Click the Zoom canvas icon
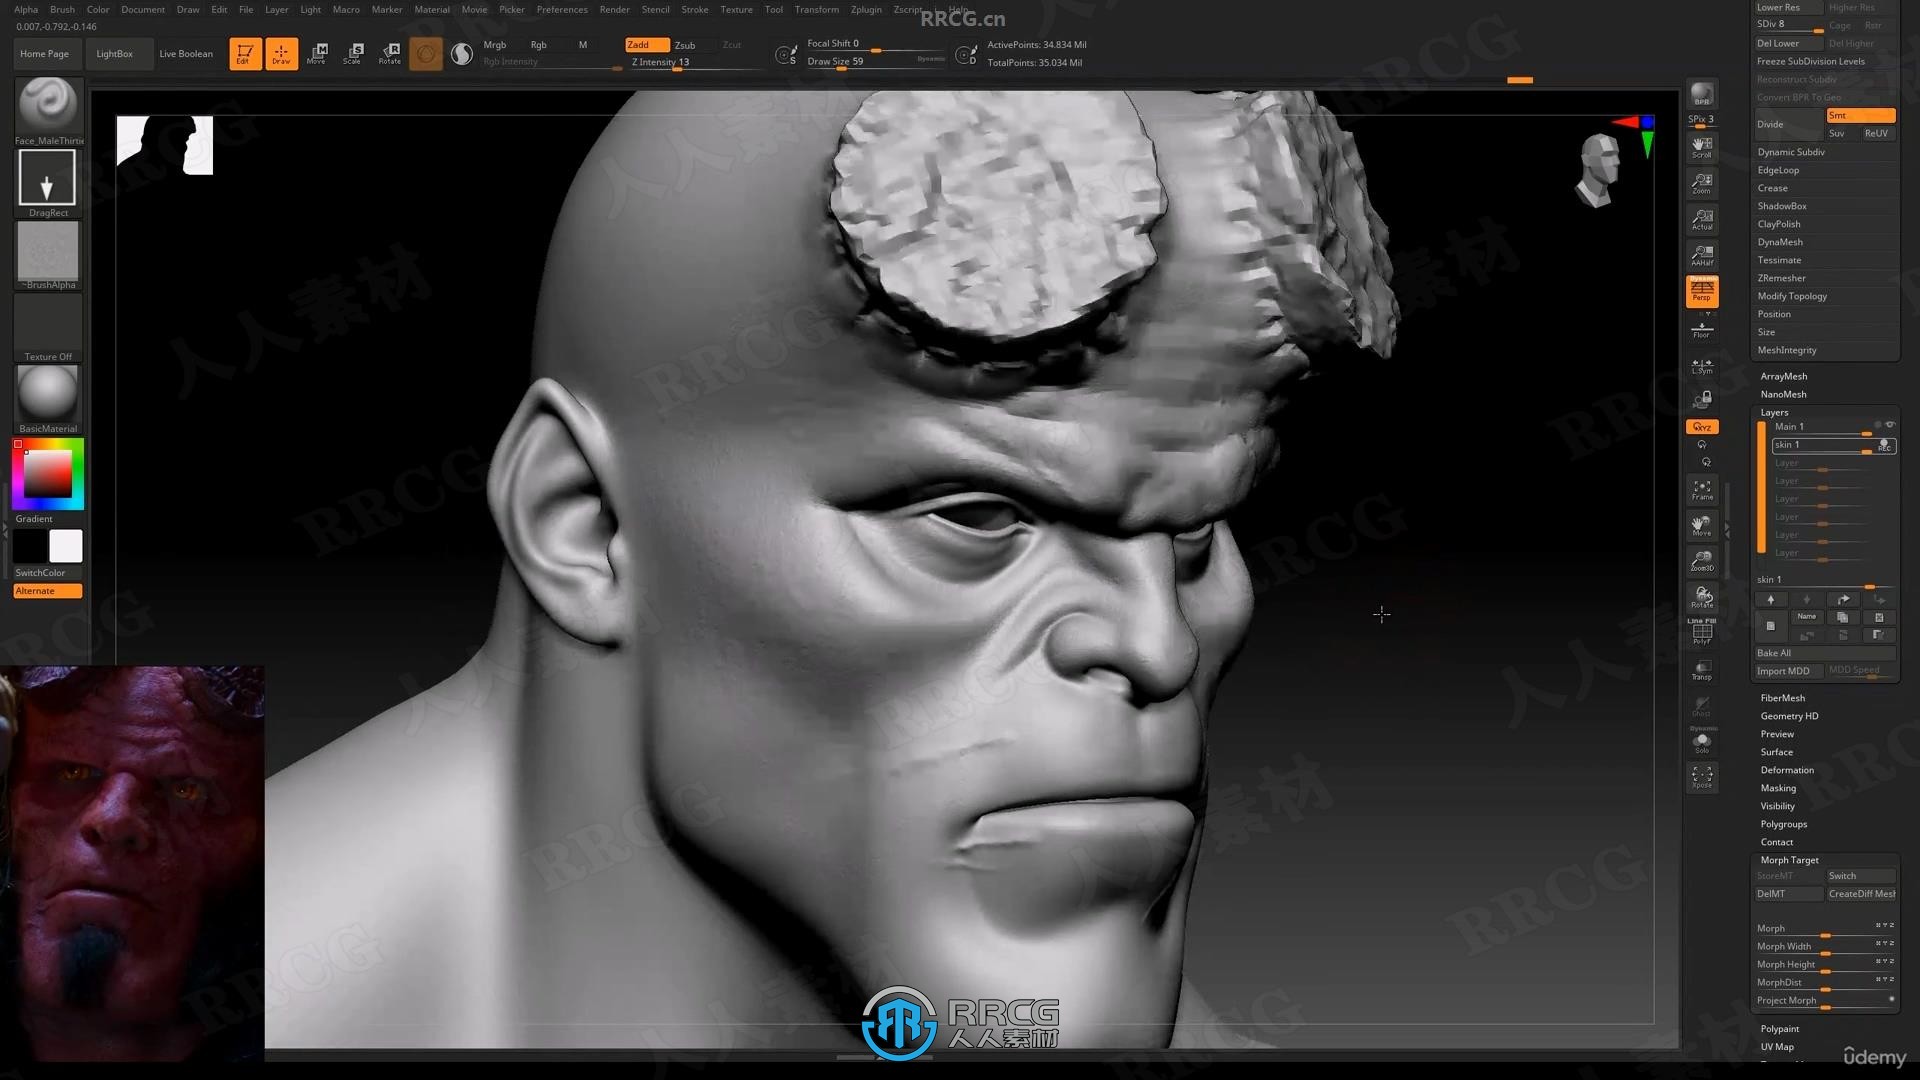The height and width of the screenshot is (1080, 1920). coord(1701,183)
